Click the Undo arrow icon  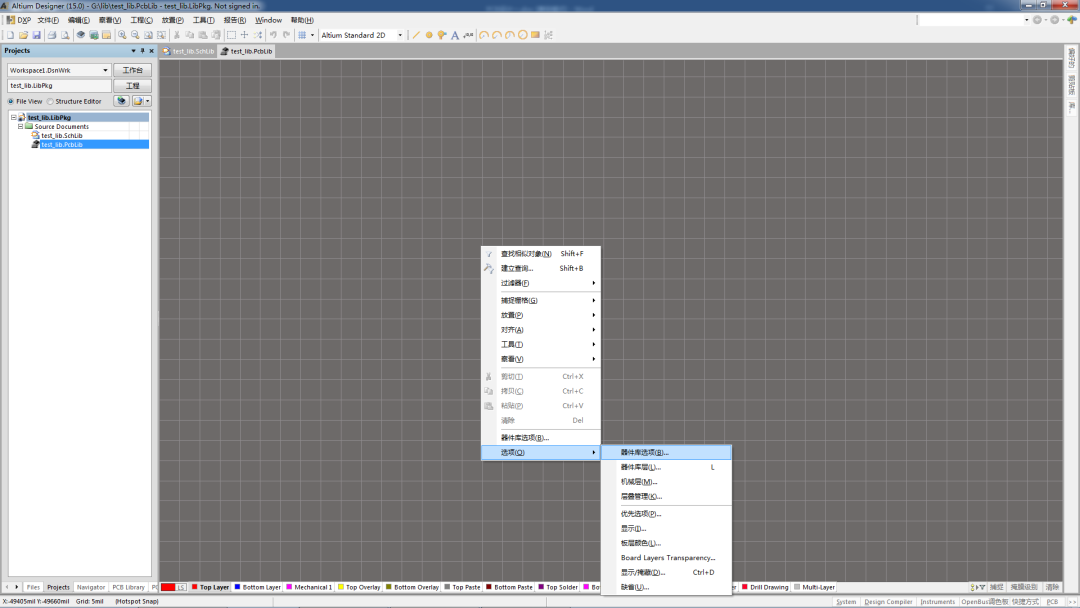click(273, 35)
